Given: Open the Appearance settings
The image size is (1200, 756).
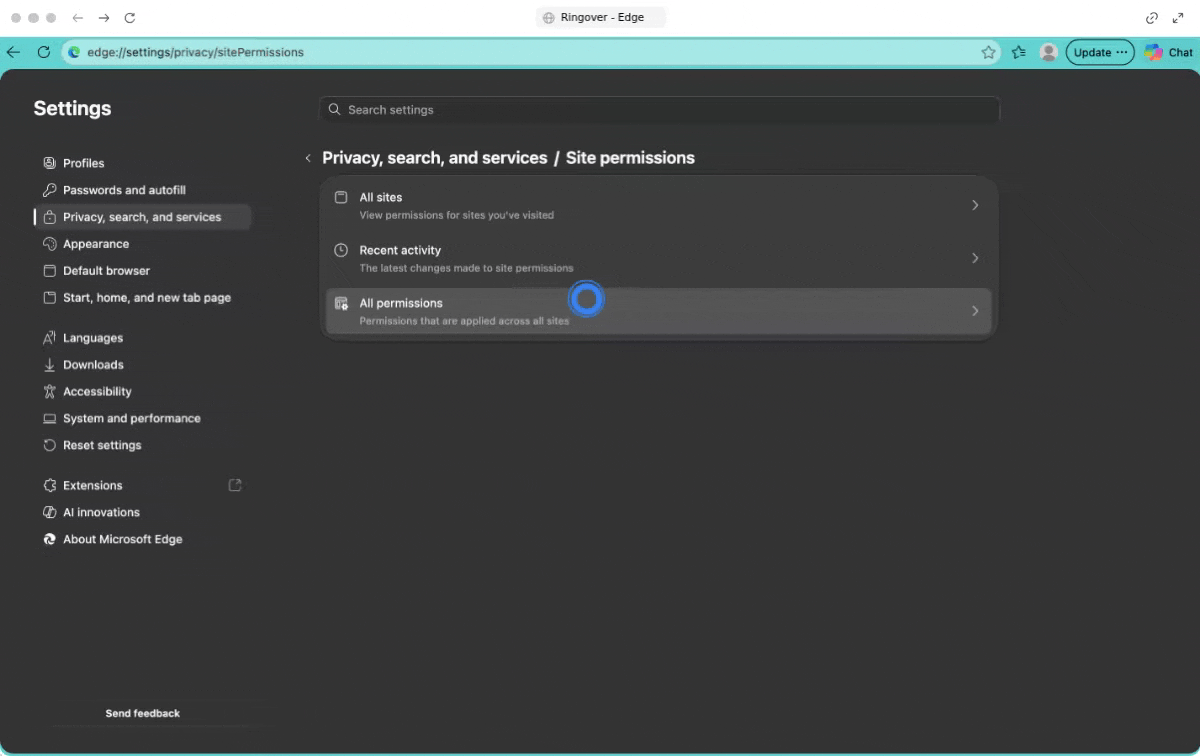Looking at the screenshot, I should (95, 244).
